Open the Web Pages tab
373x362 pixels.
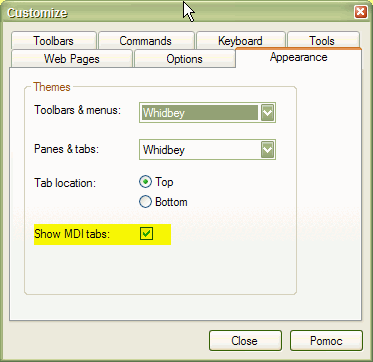72,59
